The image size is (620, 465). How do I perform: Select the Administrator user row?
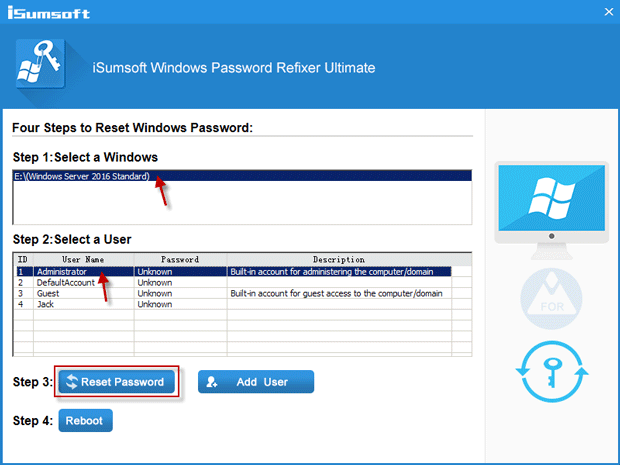pos(233,272)
